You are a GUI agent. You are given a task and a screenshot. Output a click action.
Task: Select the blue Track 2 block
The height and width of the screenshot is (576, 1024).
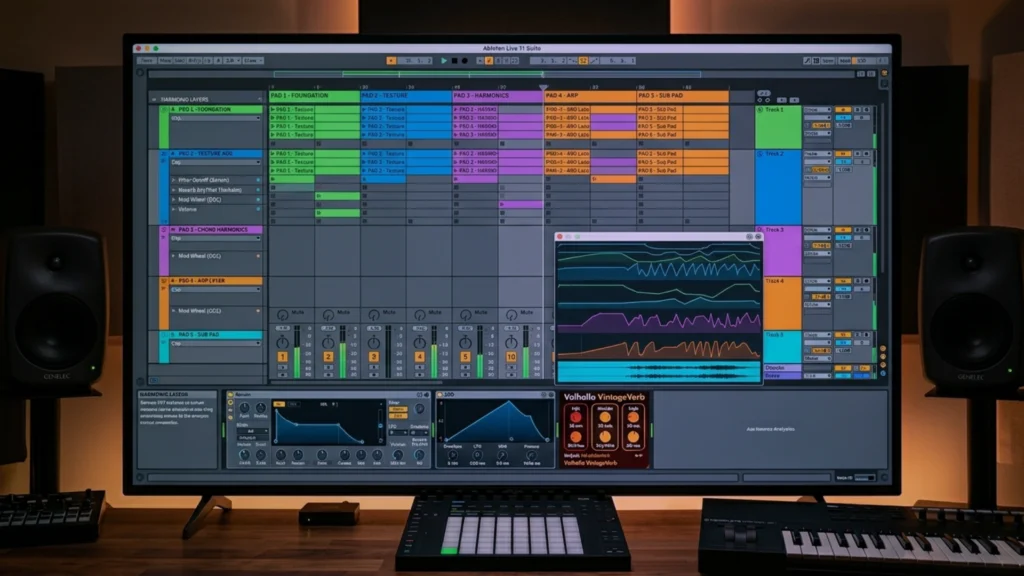click(778, 188)
